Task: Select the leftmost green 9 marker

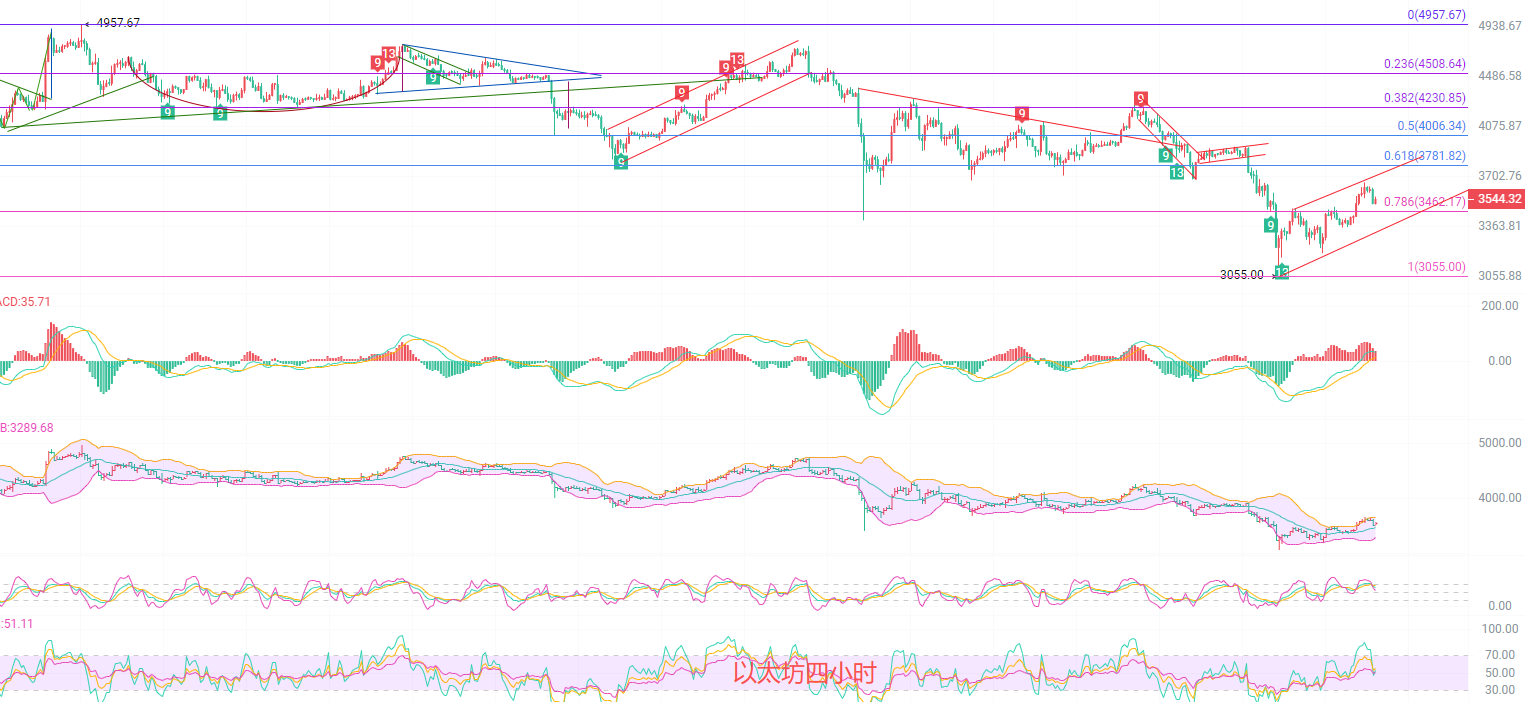Action: 168,112
